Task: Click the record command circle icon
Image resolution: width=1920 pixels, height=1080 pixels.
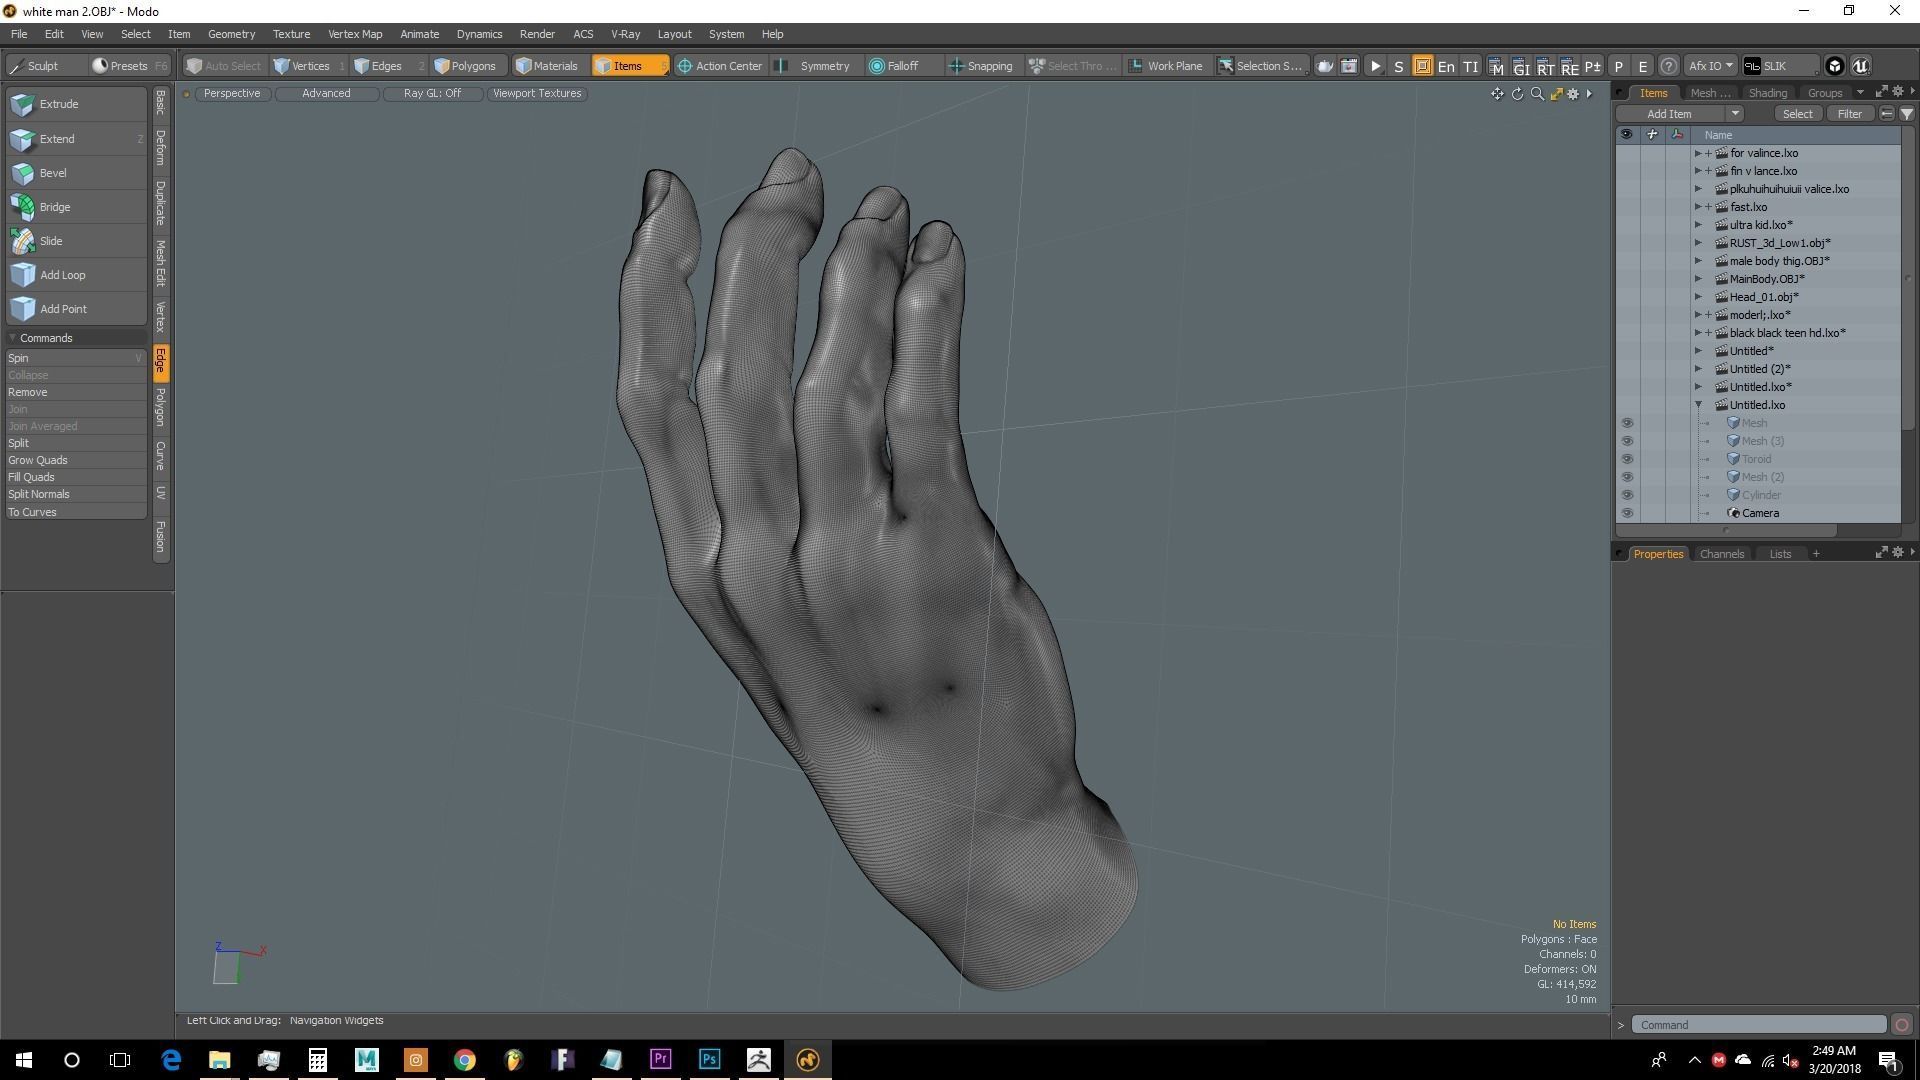Action: (1902, 1025)
